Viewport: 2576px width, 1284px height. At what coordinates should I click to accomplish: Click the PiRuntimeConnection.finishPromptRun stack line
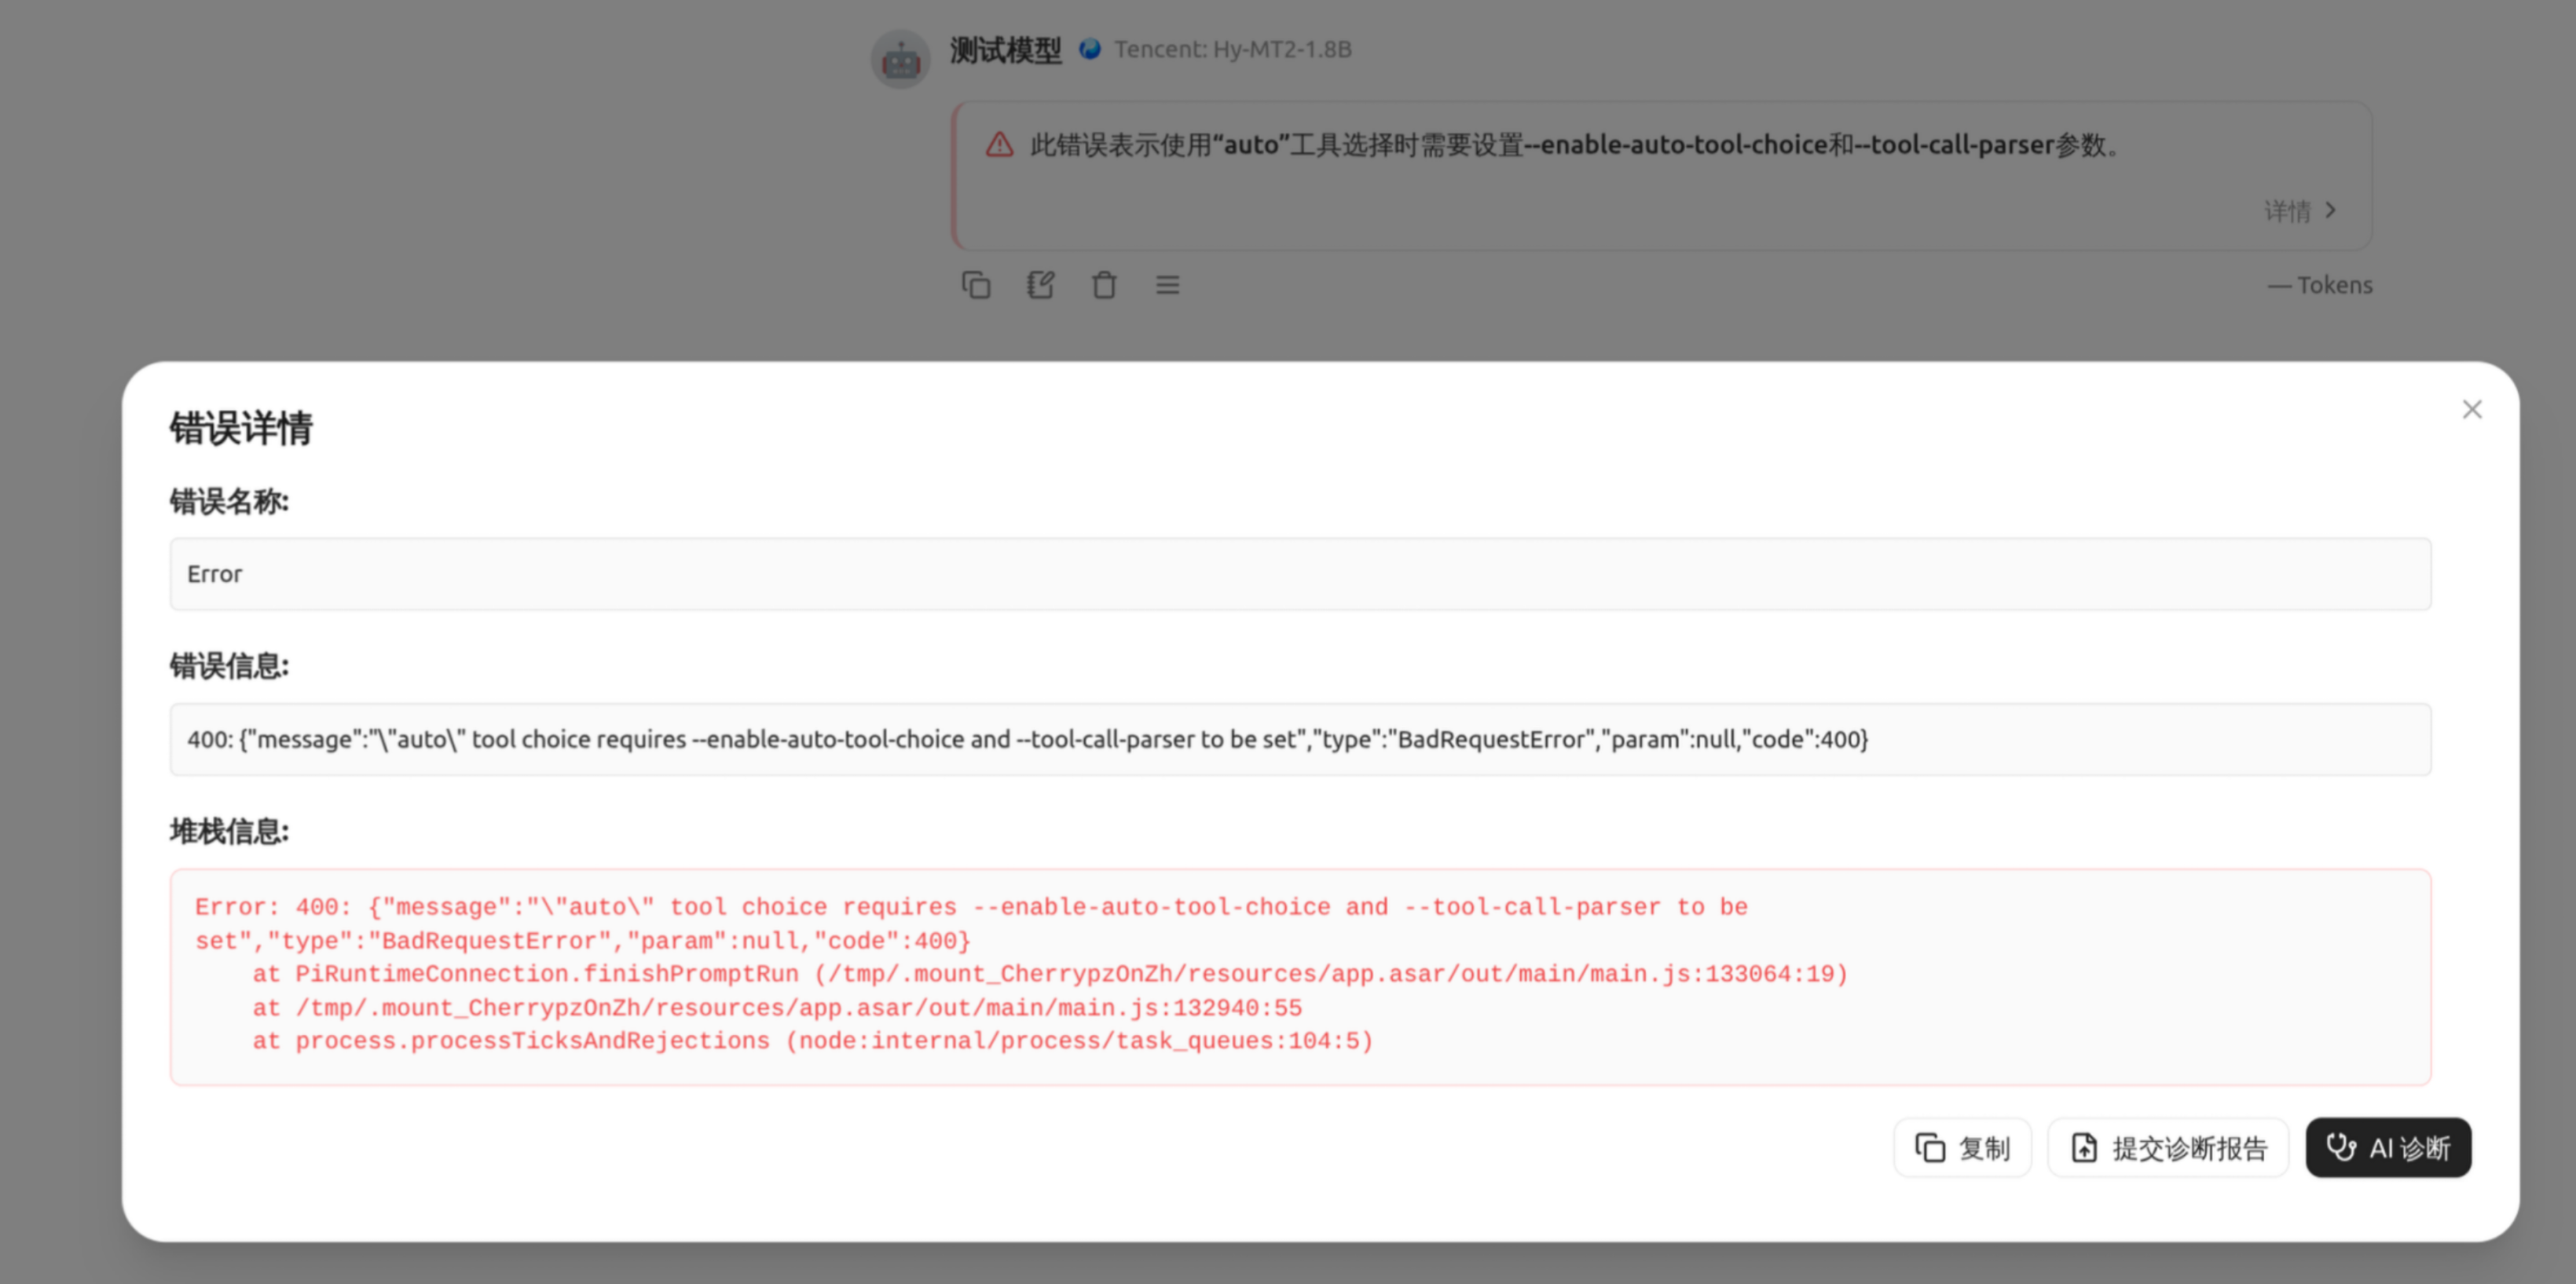[1050, 974]
